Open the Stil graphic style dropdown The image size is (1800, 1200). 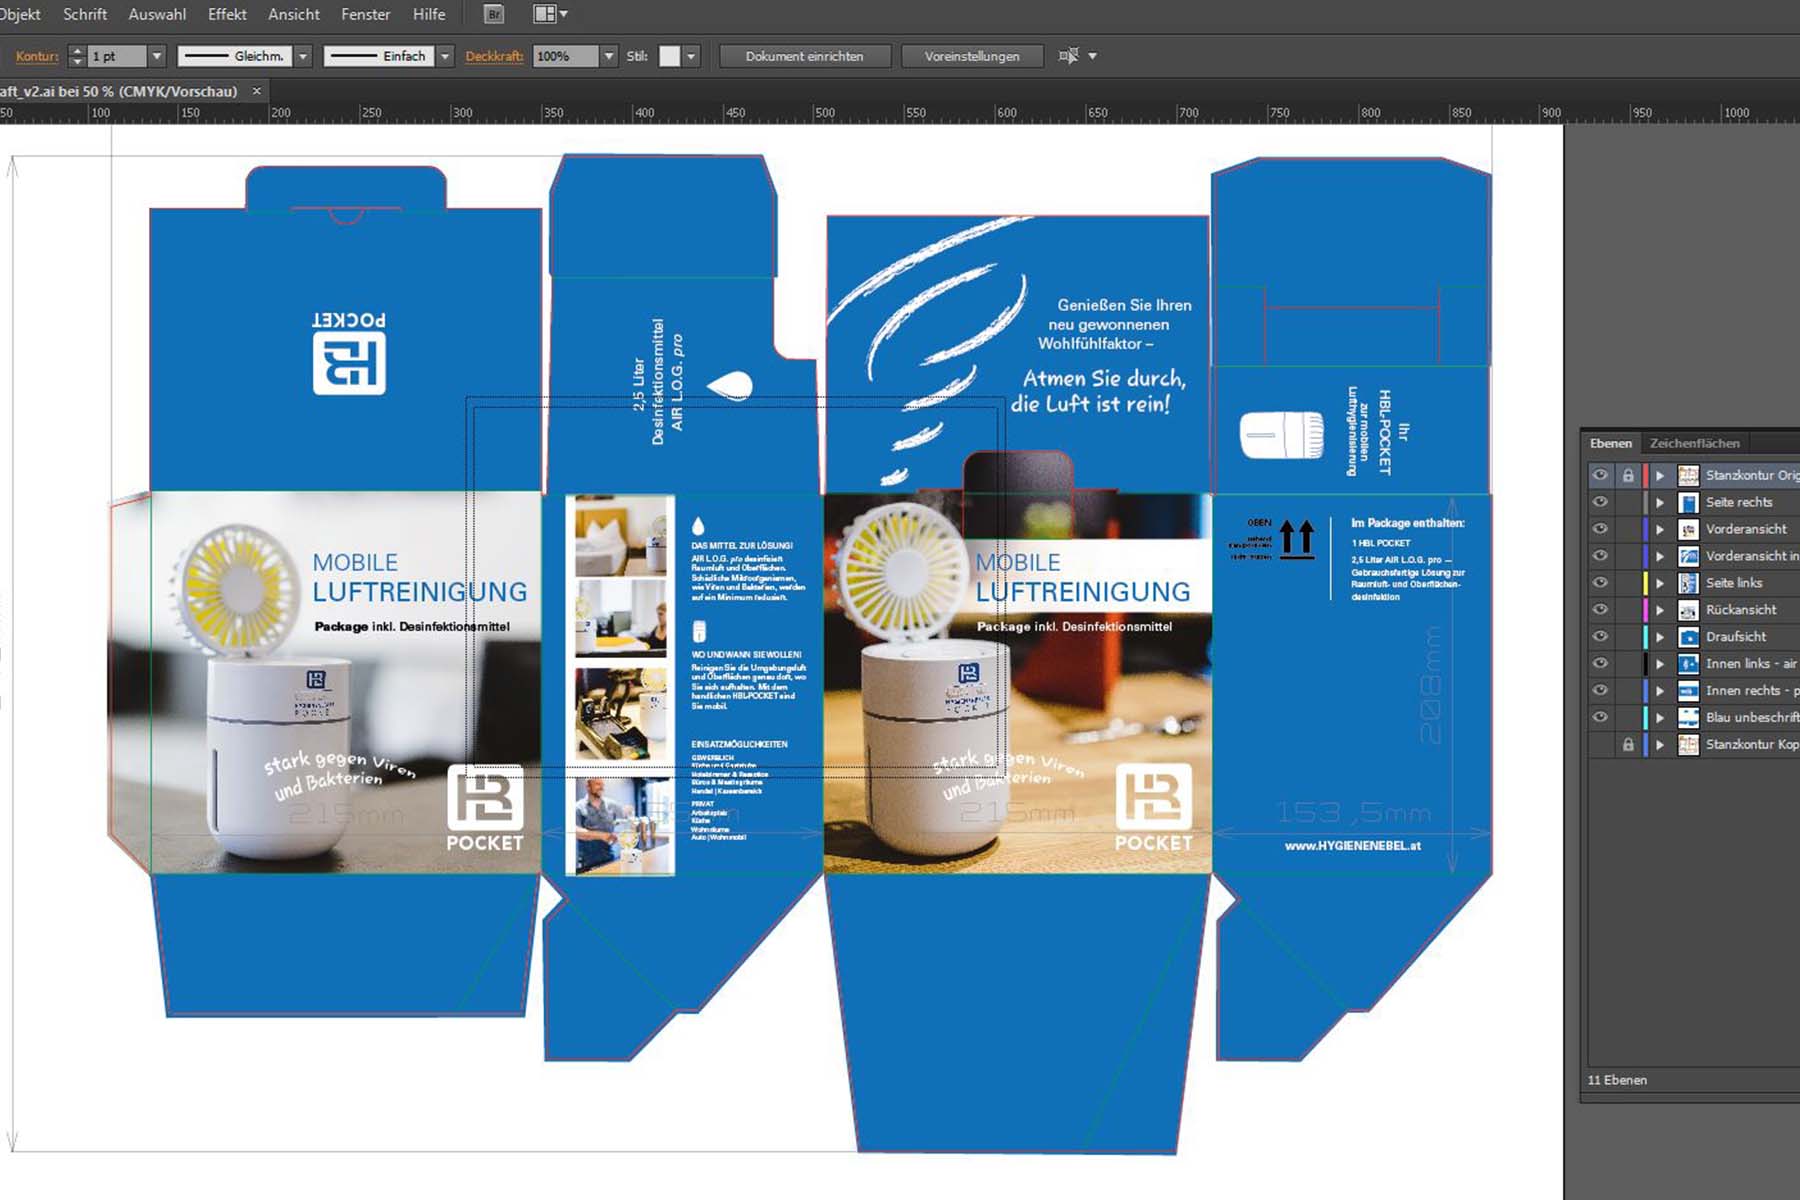(x=691, y=56)
